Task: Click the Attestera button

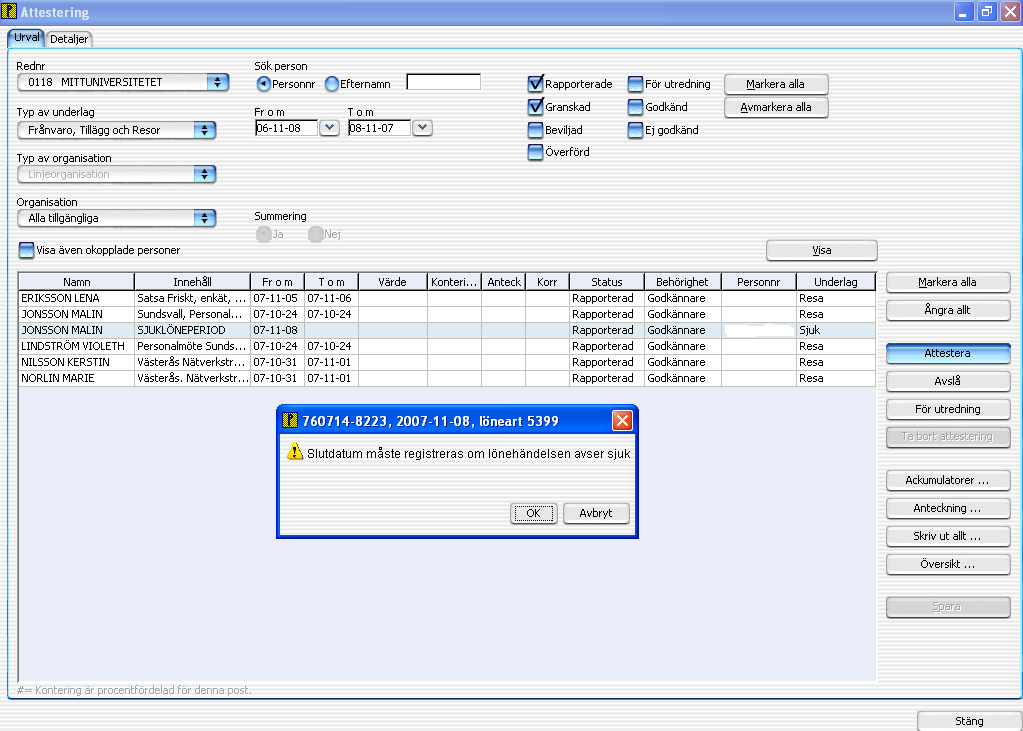Action: pyautogui.click(x=947, y=353)
